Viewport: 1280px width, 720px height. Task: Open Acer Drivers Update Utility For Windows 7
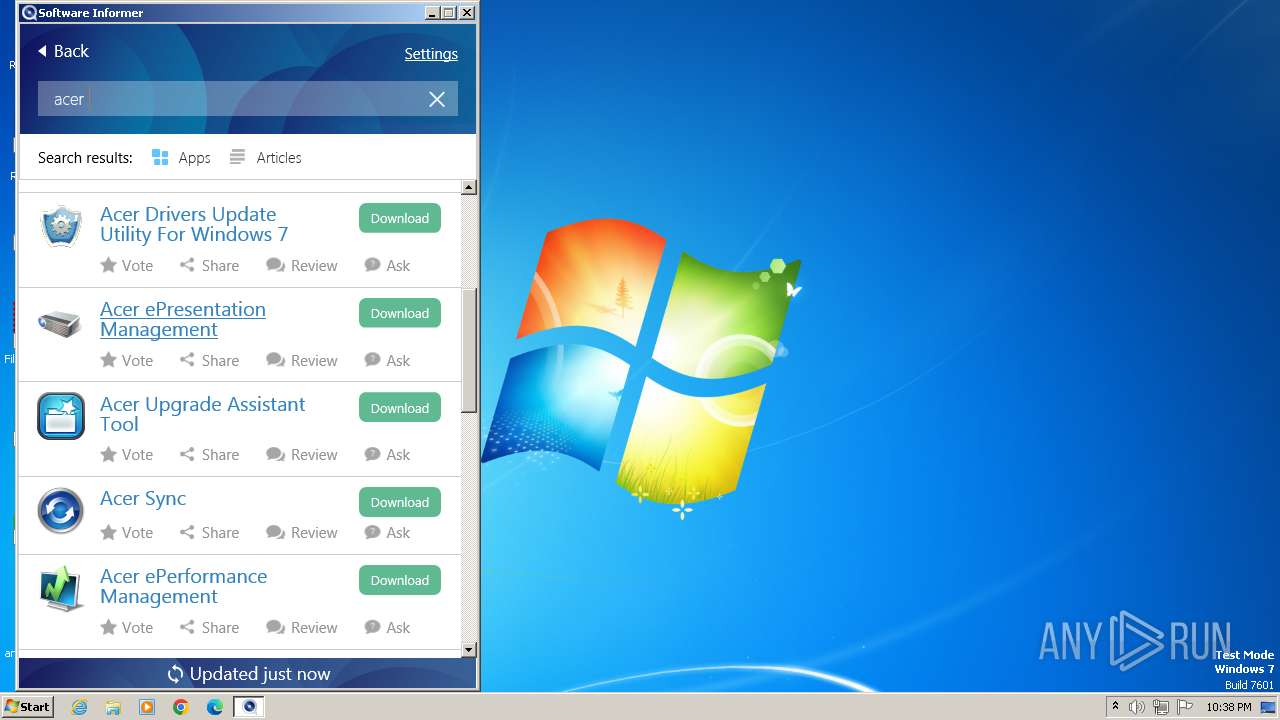coord(194,224)
